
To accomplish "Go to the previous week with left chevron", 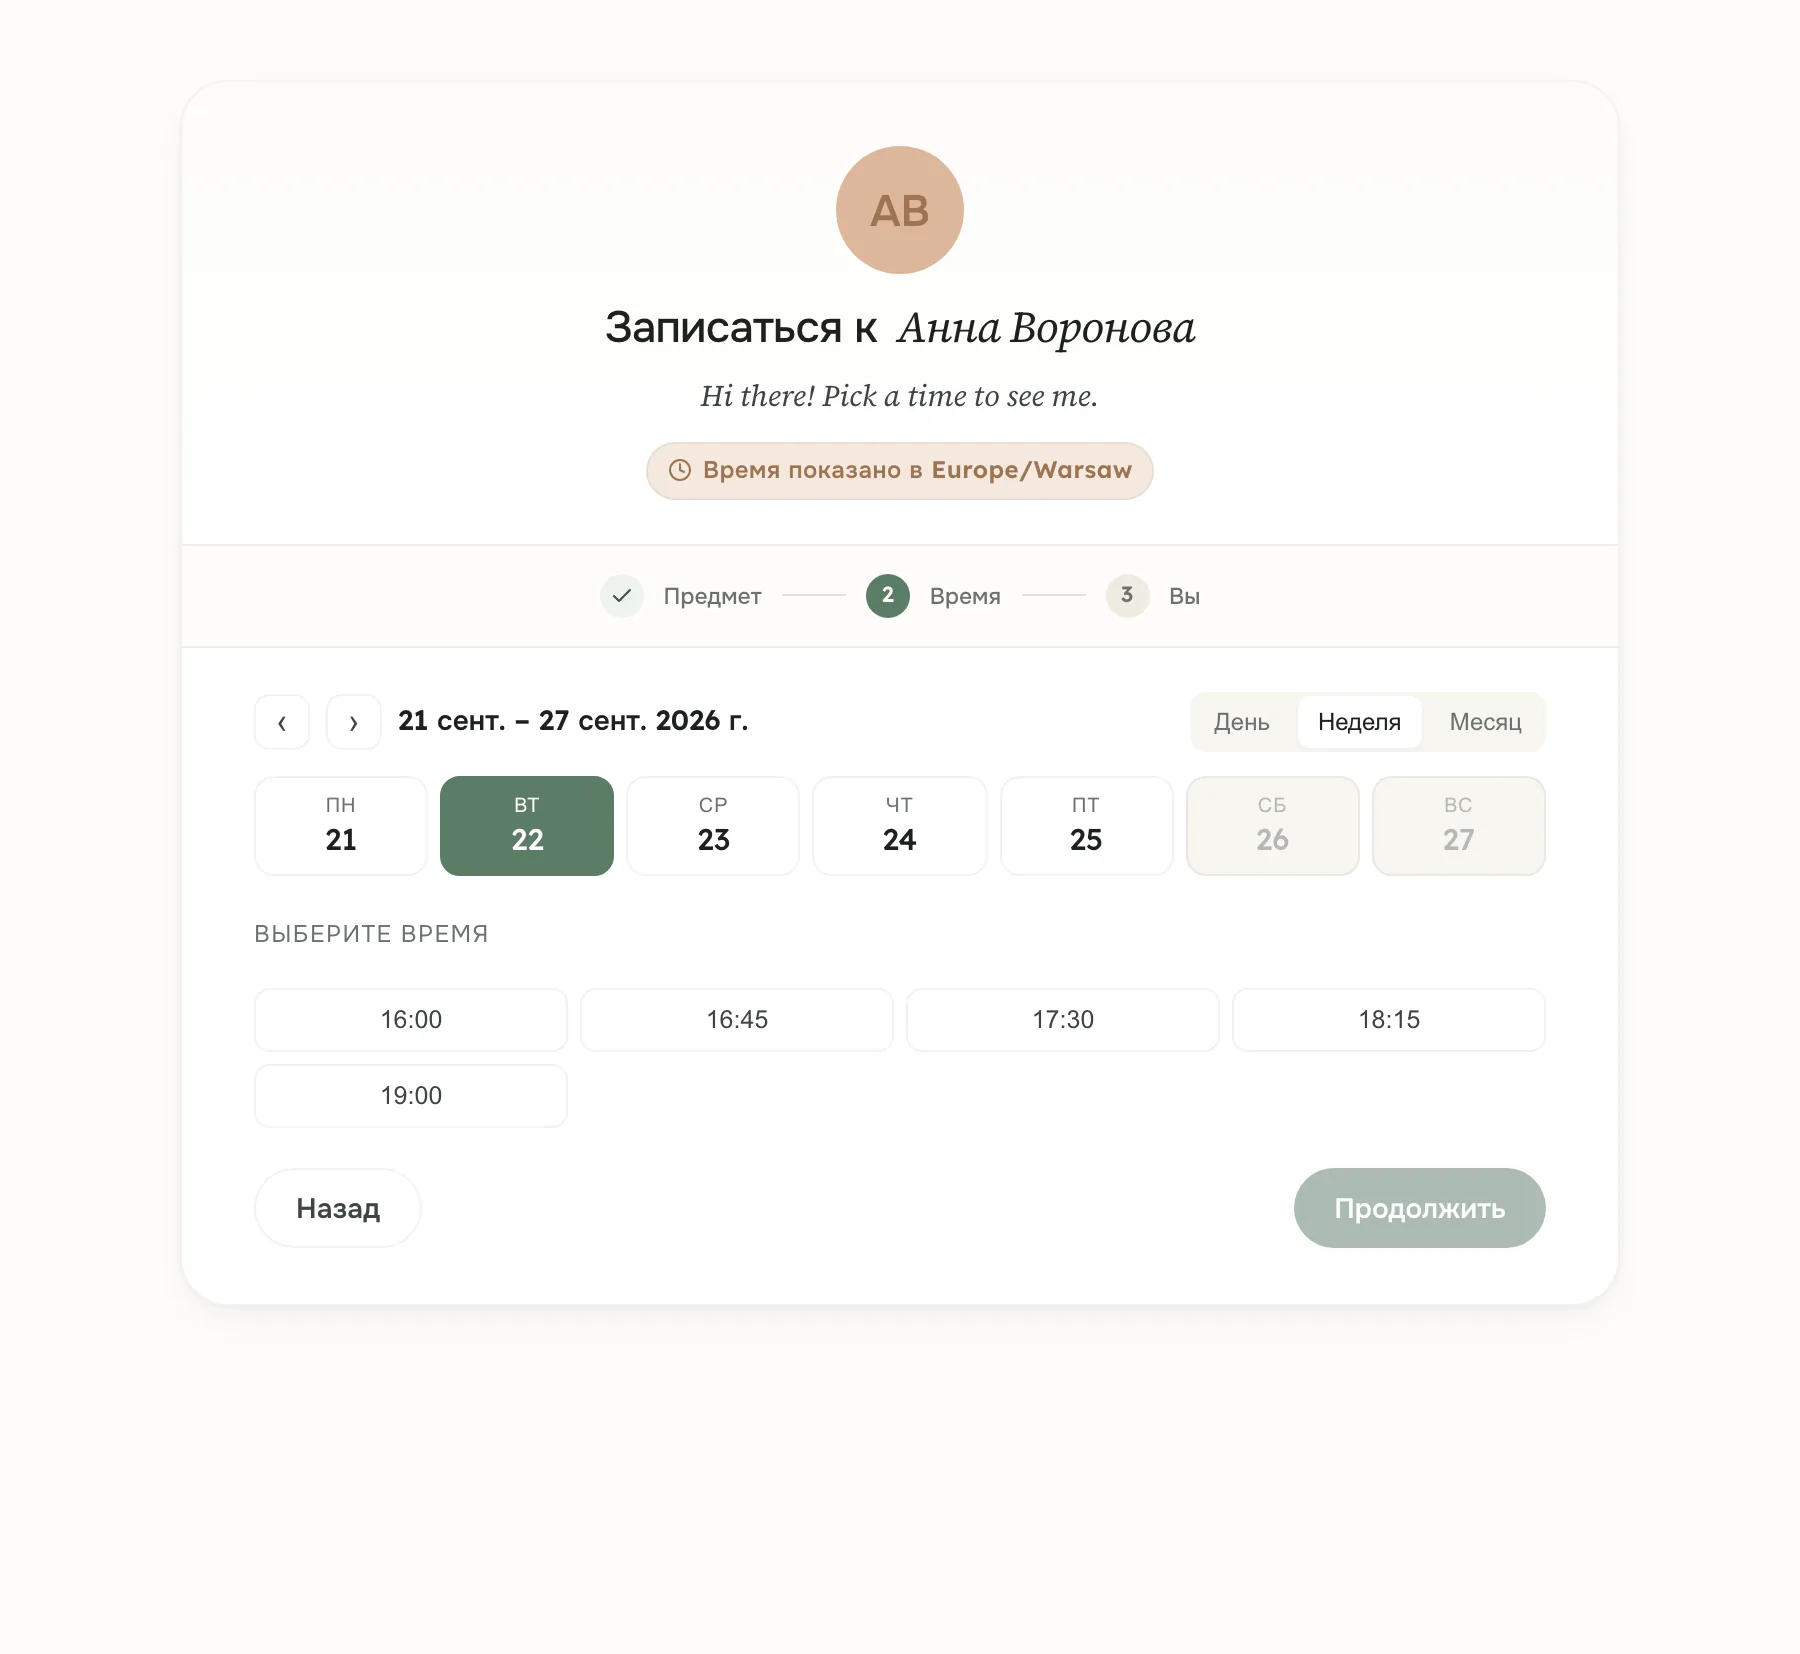I will point(282,722).
